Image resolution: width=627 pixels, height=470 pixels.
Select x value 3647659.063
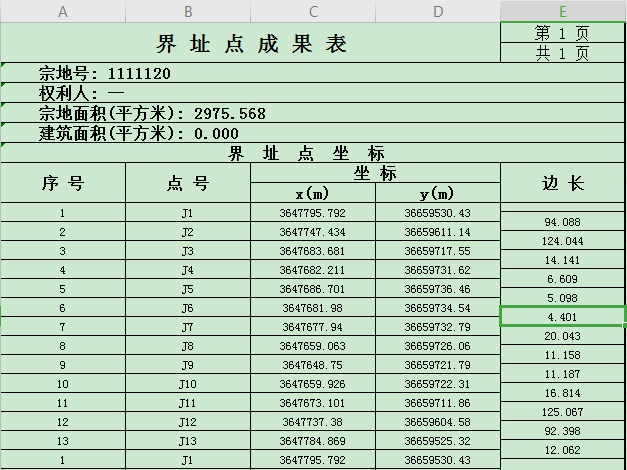click(313, 346)
